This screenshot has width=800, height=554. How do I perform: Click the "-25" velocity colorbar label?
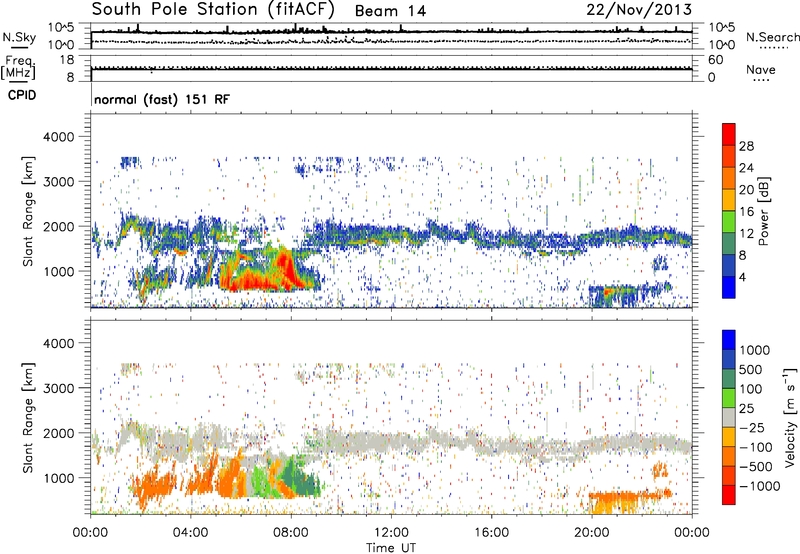[x=752, y=427]
